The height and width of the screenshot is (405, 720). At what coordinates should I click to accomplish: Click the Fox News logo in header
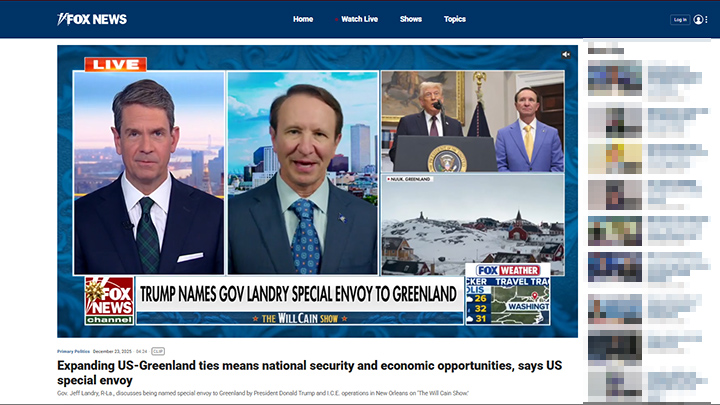[92, 19]
